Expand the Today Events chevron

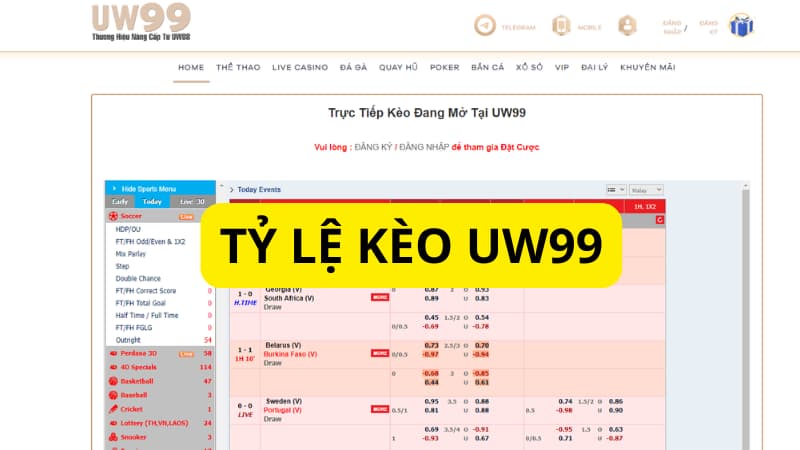(232, 190)
